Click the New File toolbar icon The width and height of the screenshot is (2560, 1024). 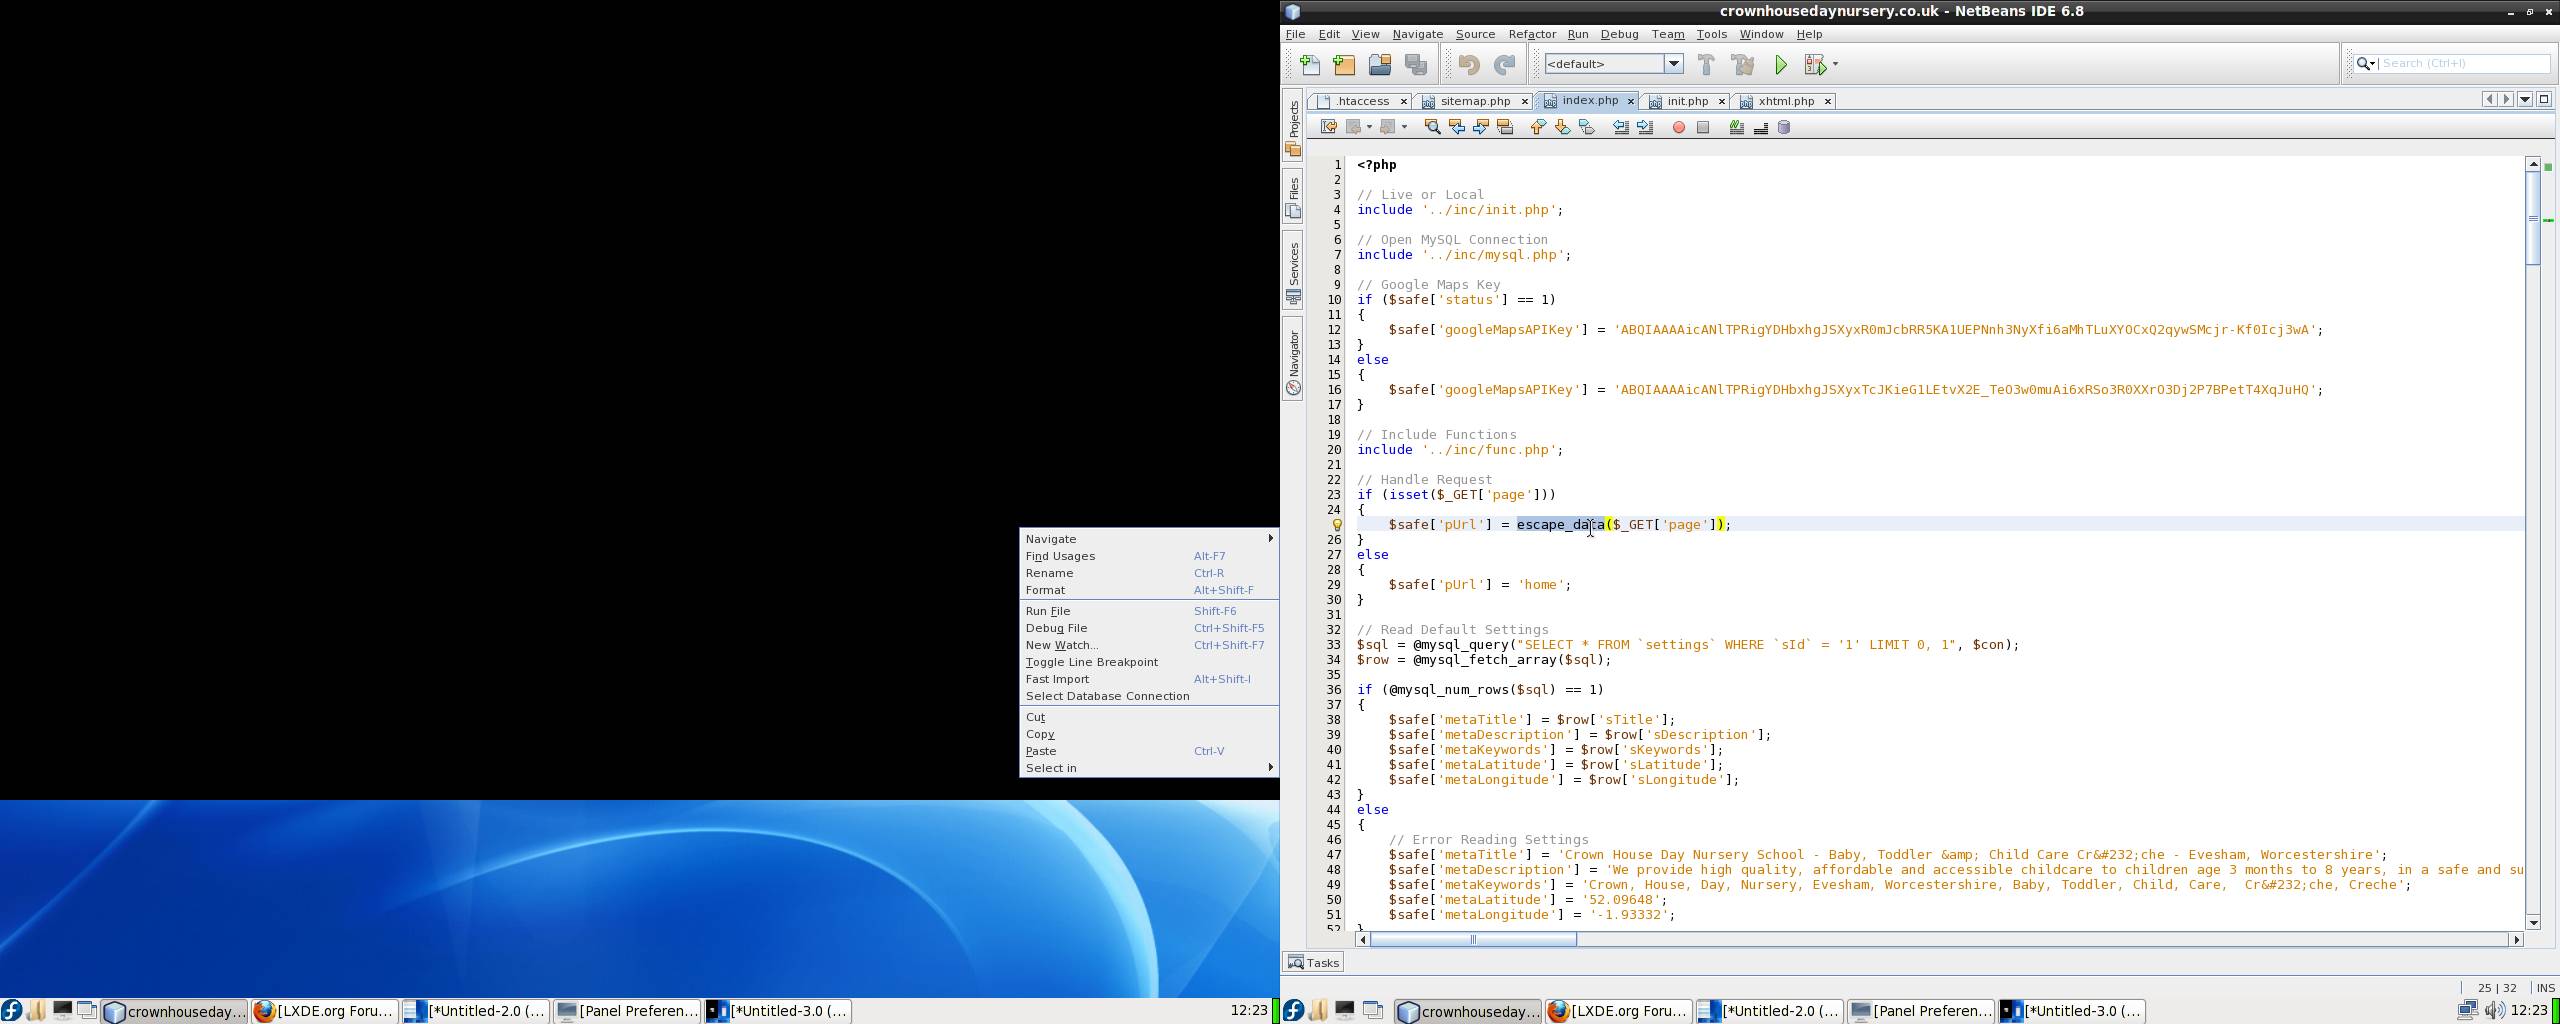point(1310,65)
